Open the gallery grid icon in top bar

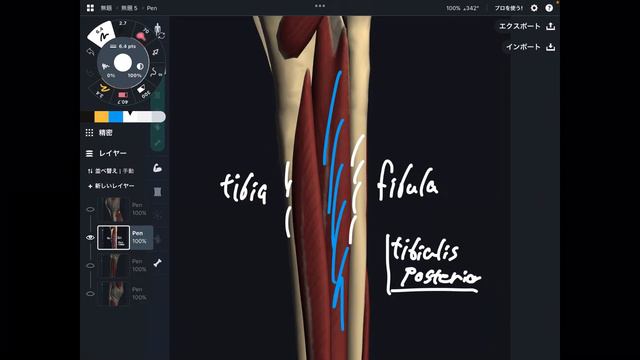point(90,8)
